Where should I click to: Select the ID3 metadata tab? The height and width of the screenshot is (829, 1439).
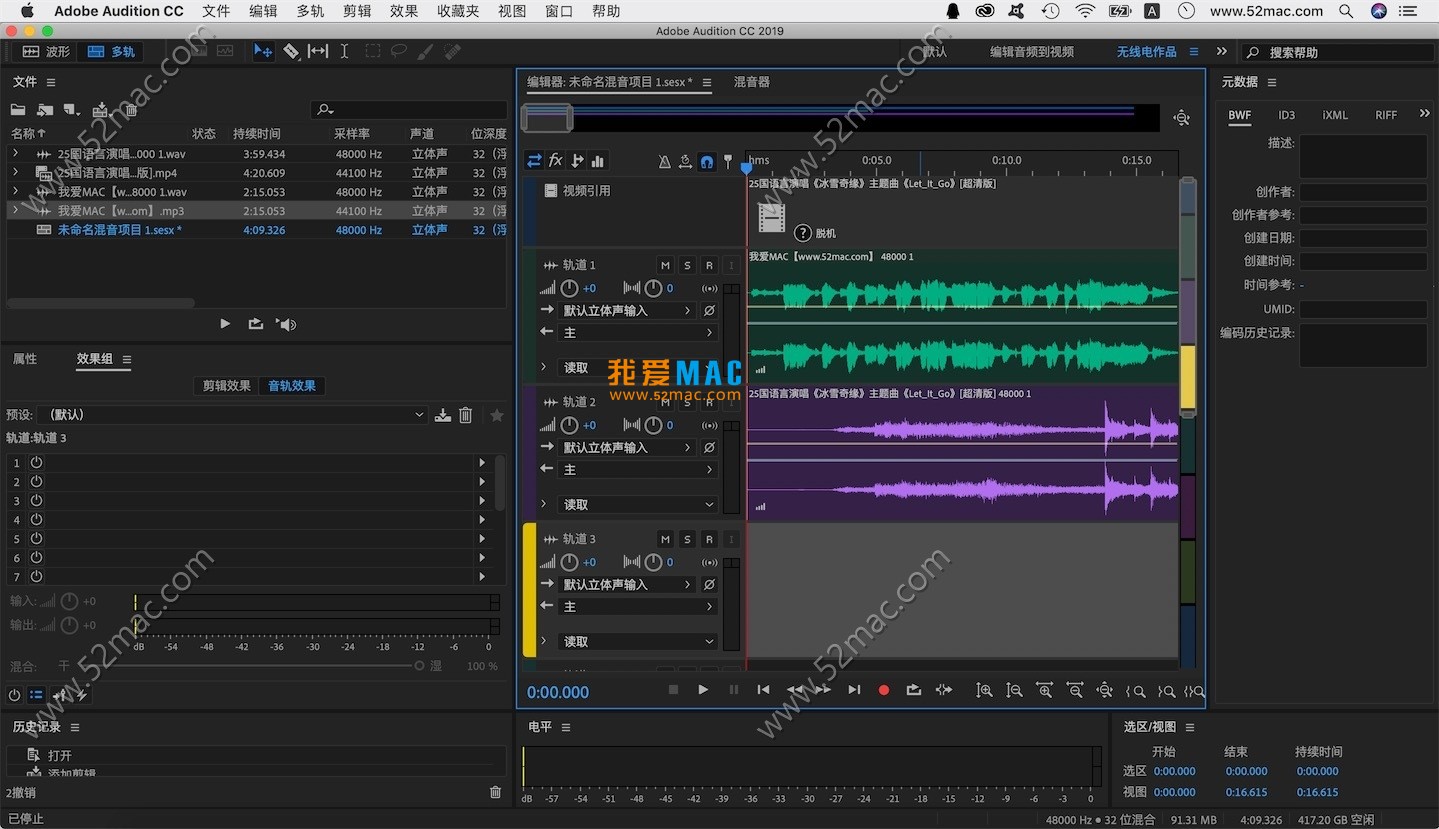pos(1286,115)
